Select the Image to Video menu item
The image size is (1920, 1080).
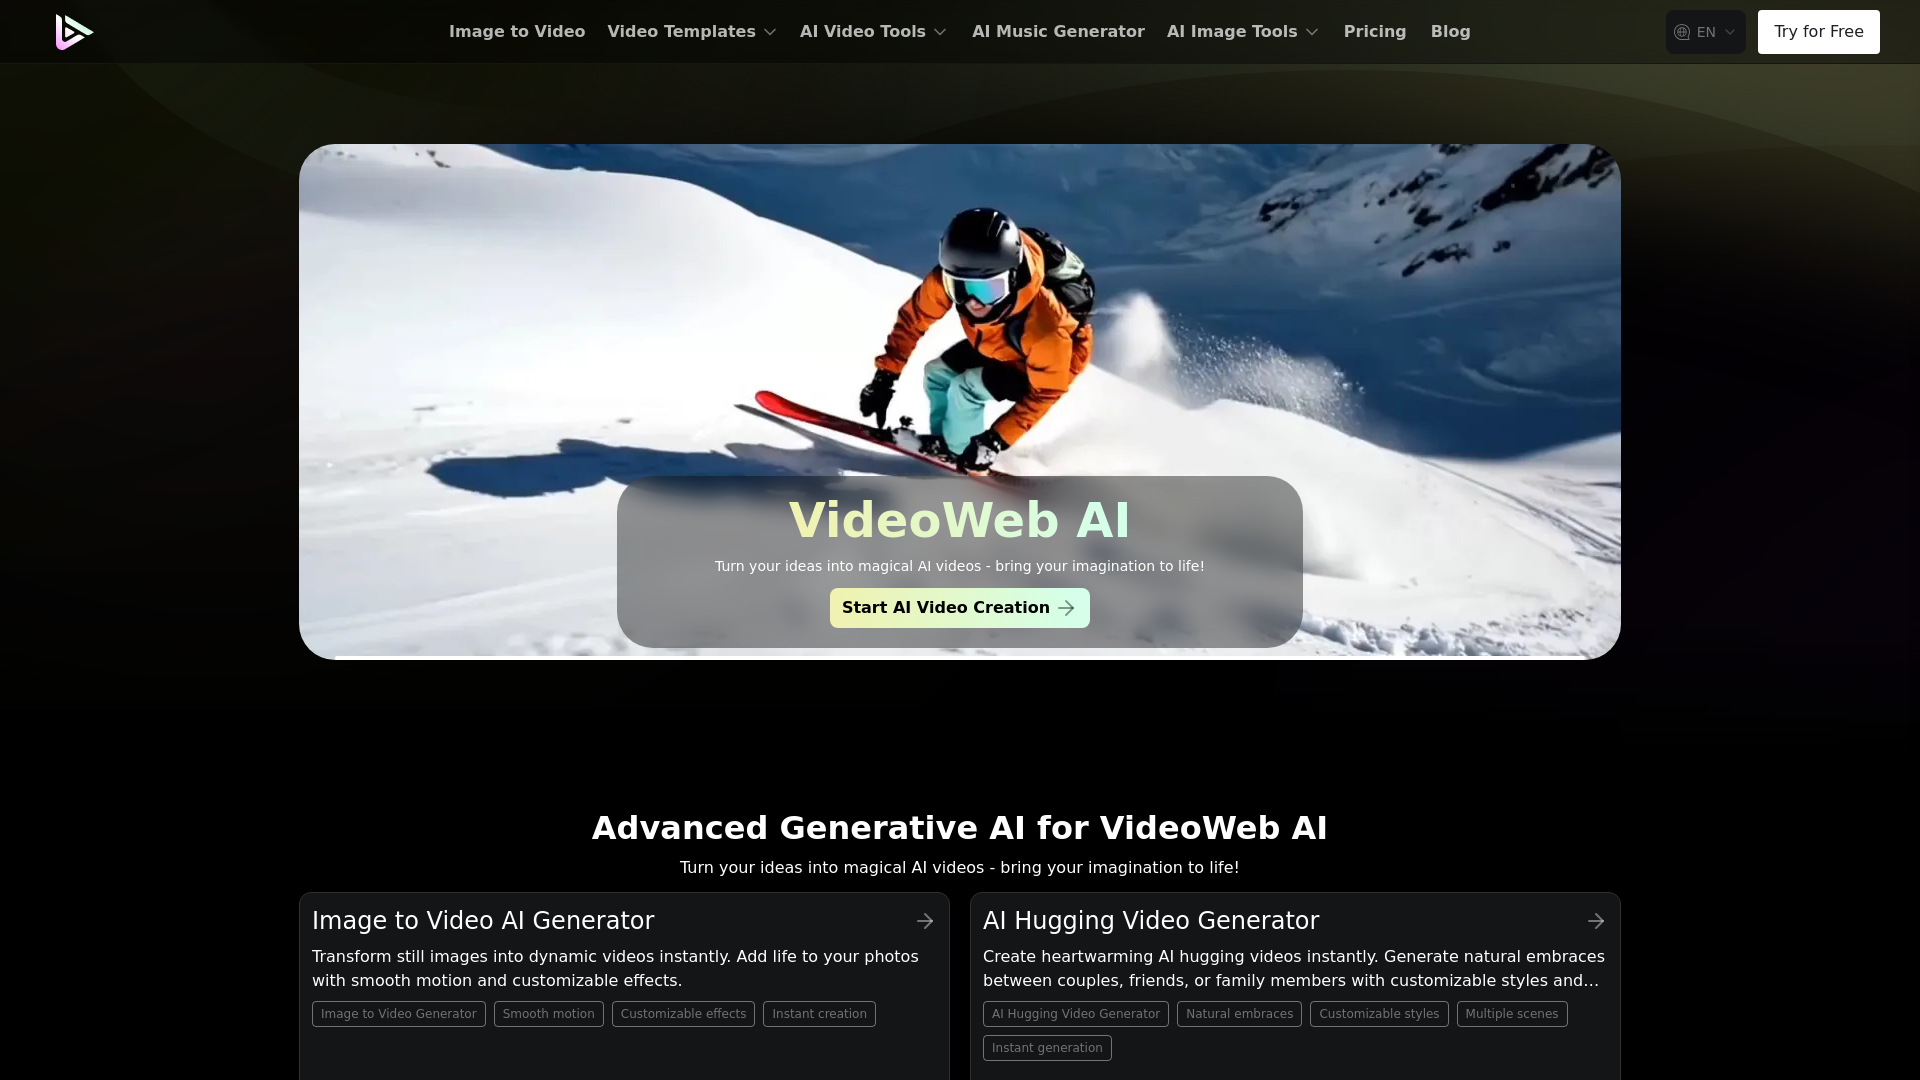click(x=517, y=32)
